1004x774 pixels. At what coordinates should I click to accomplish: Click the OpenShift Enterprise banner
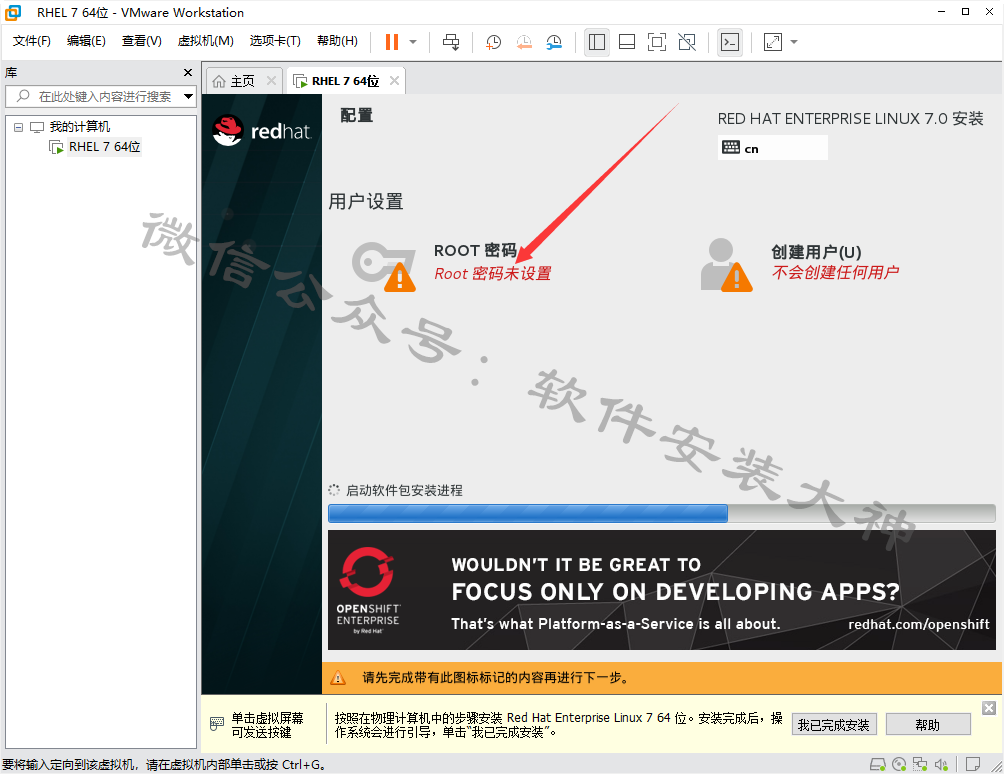point(661,590)
